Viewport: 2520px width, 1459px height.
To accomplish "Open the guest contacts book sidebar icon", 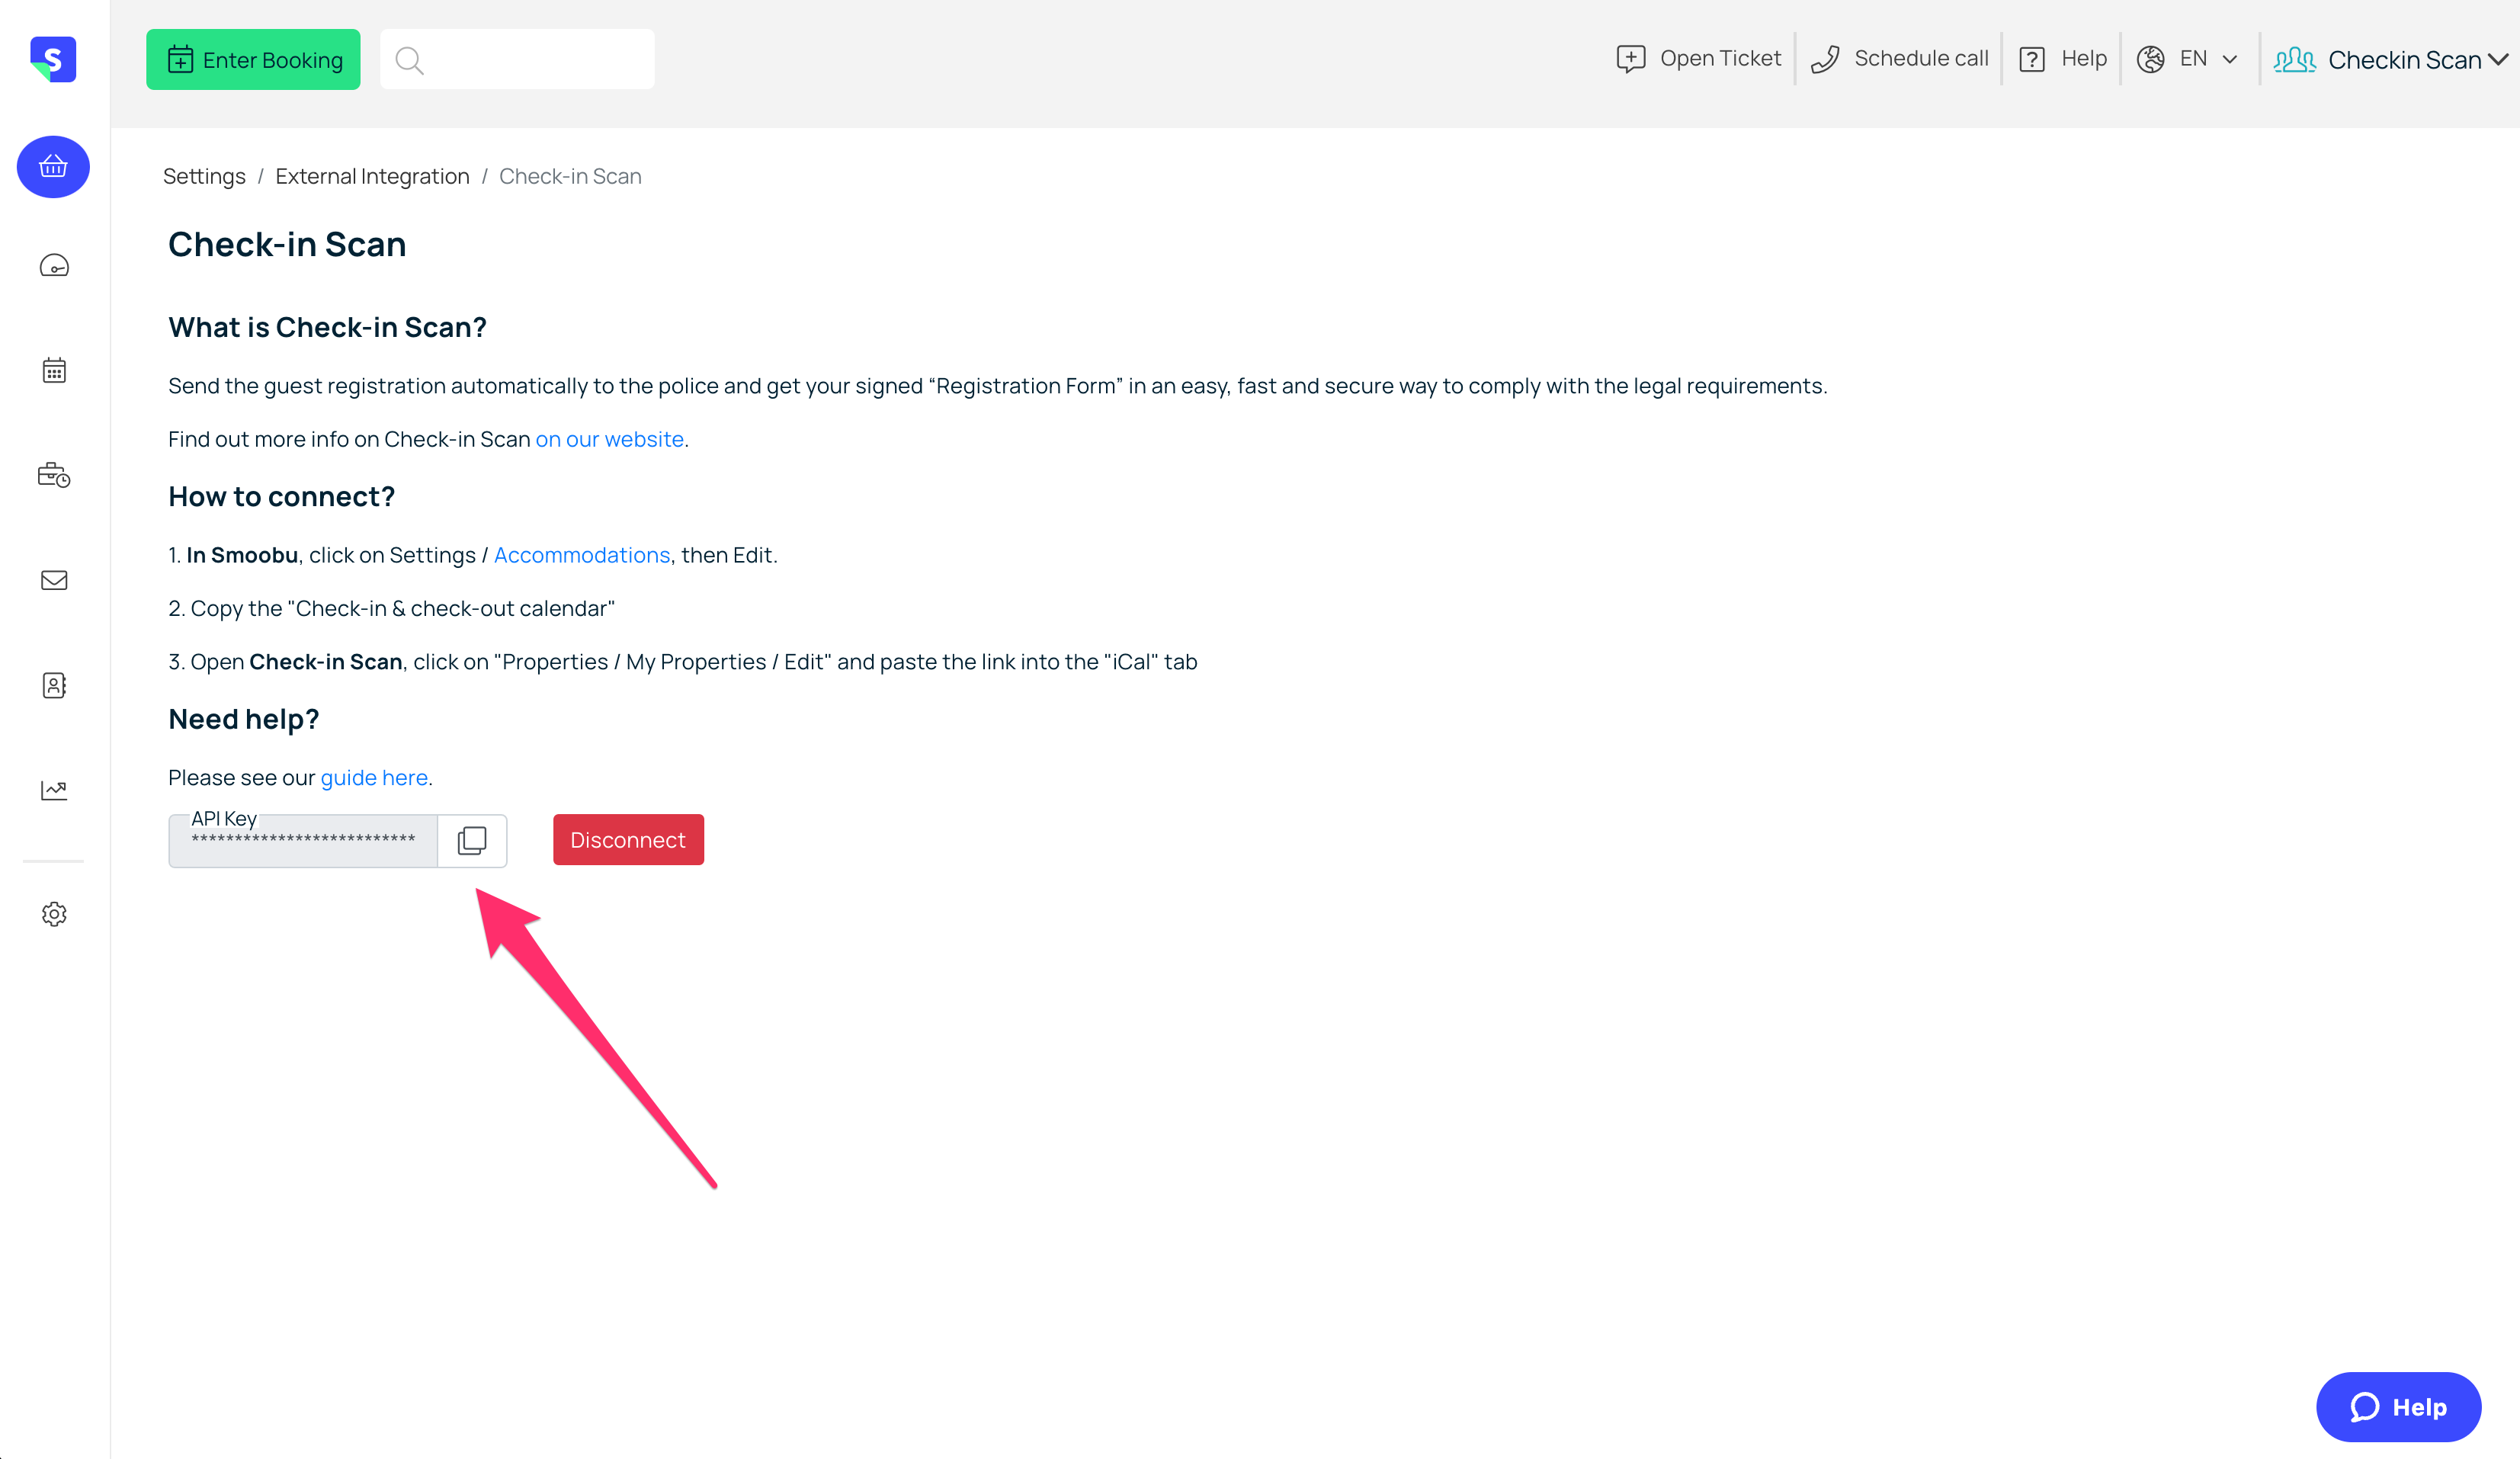I will [x=54, y=685].
